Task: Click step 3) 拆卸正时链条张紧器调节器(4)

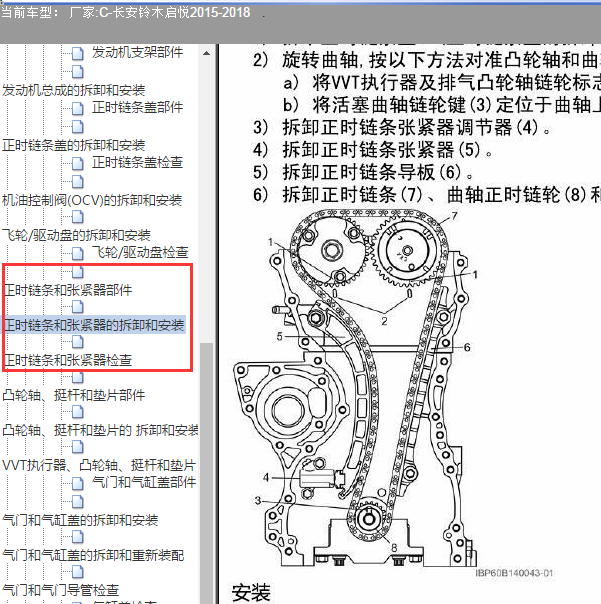Action: click(402, 127)
